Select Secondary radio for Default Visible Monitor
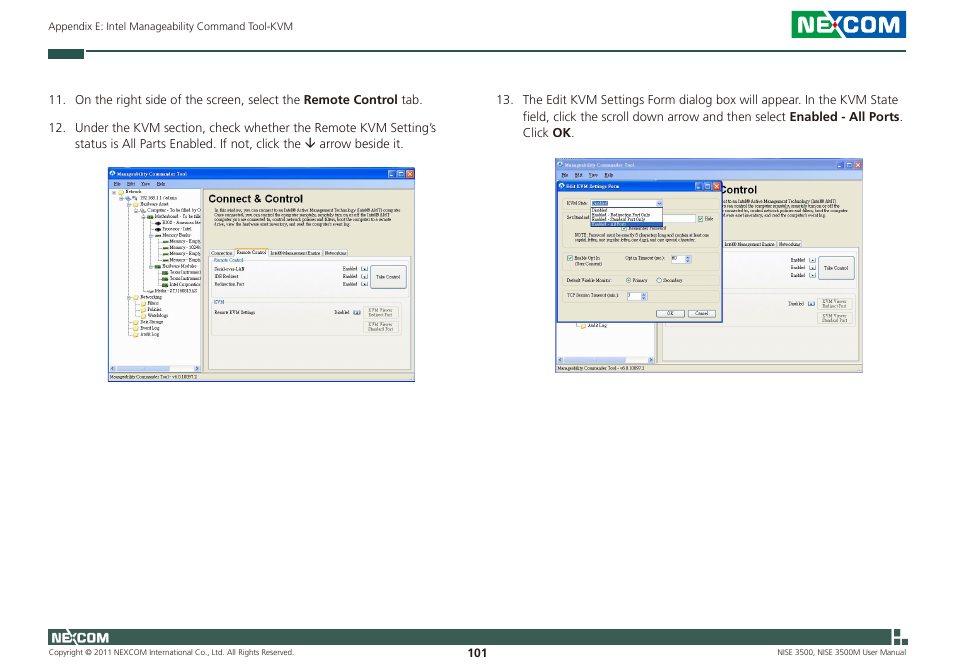954x672 pixels. pos(659,280)
